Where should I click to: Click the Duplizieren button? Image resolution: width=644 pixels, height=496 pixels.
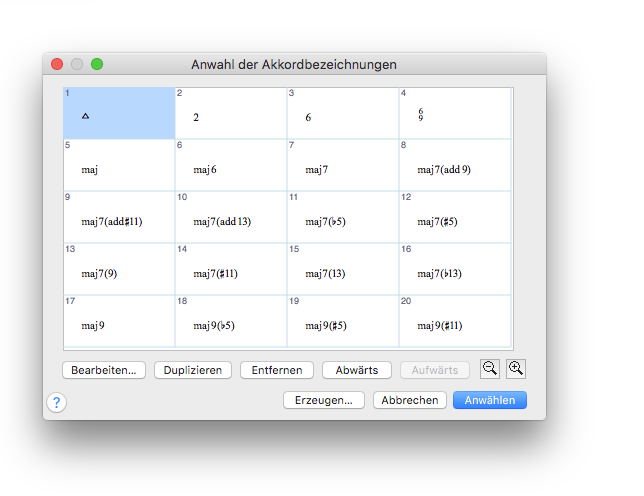pos(193,370)
